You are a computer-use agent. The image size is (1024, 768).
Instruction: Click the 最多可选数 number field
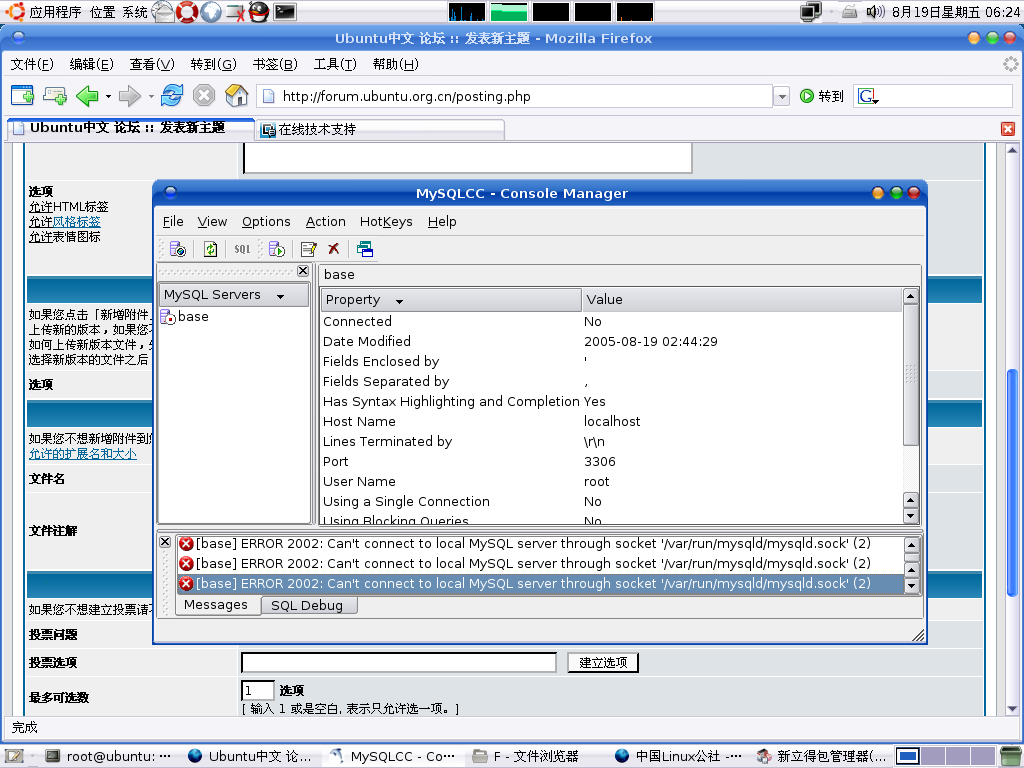(x=257, y=690)
